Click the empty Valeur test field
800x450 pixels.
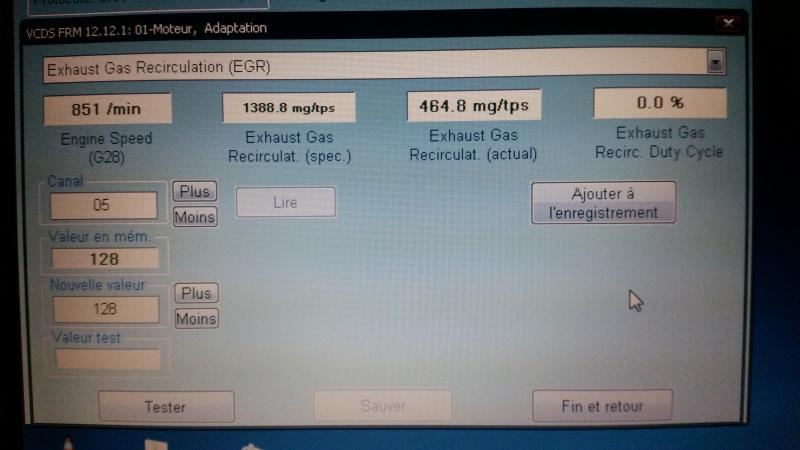point(108,359)
